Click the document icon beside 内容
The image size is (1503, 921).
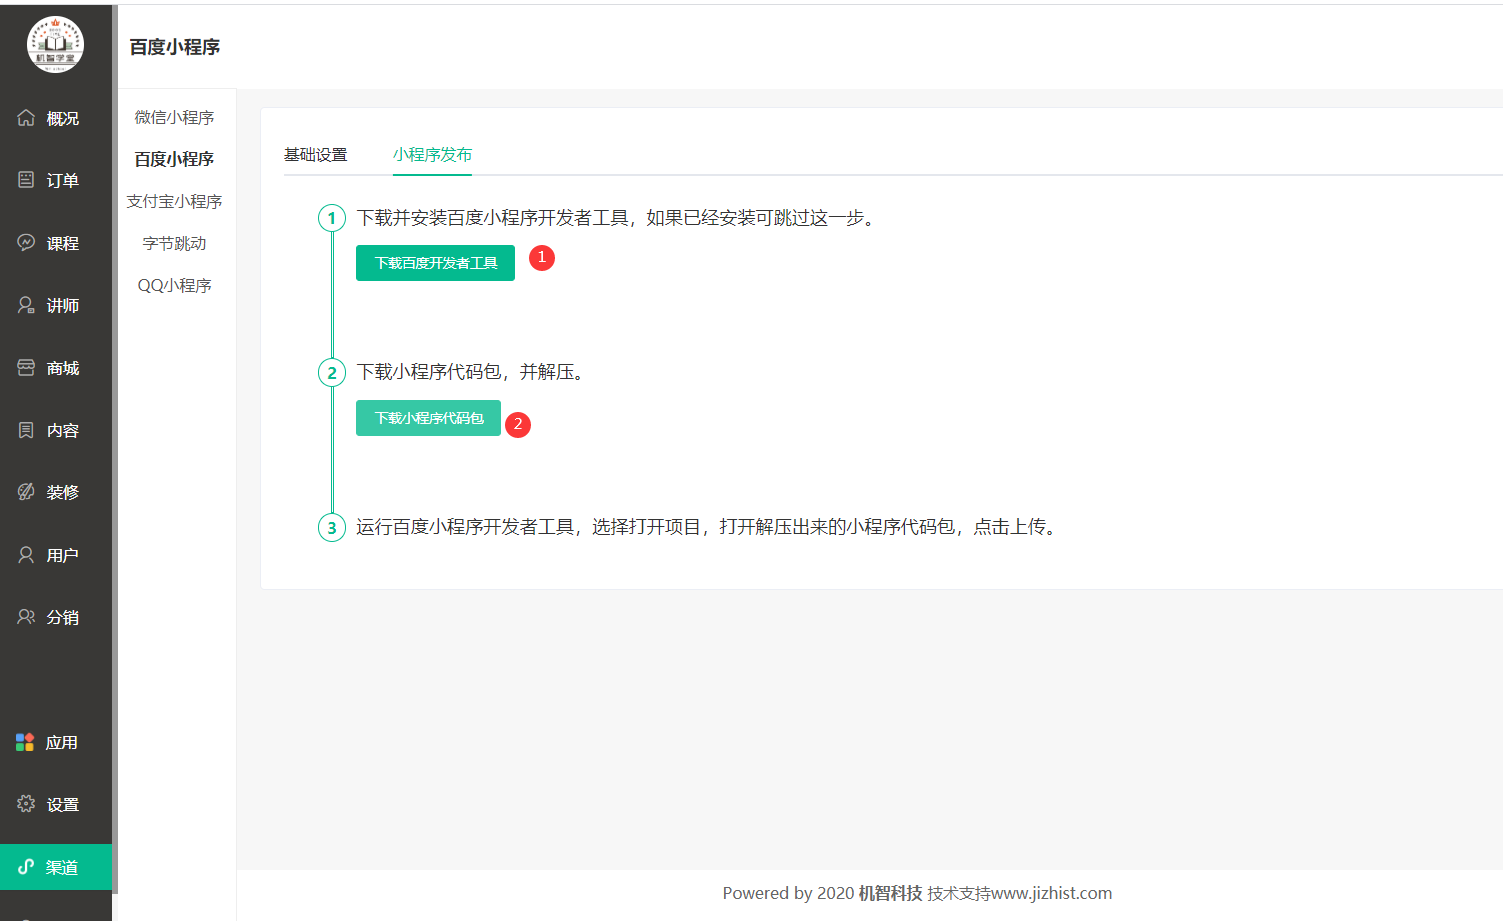26,430
